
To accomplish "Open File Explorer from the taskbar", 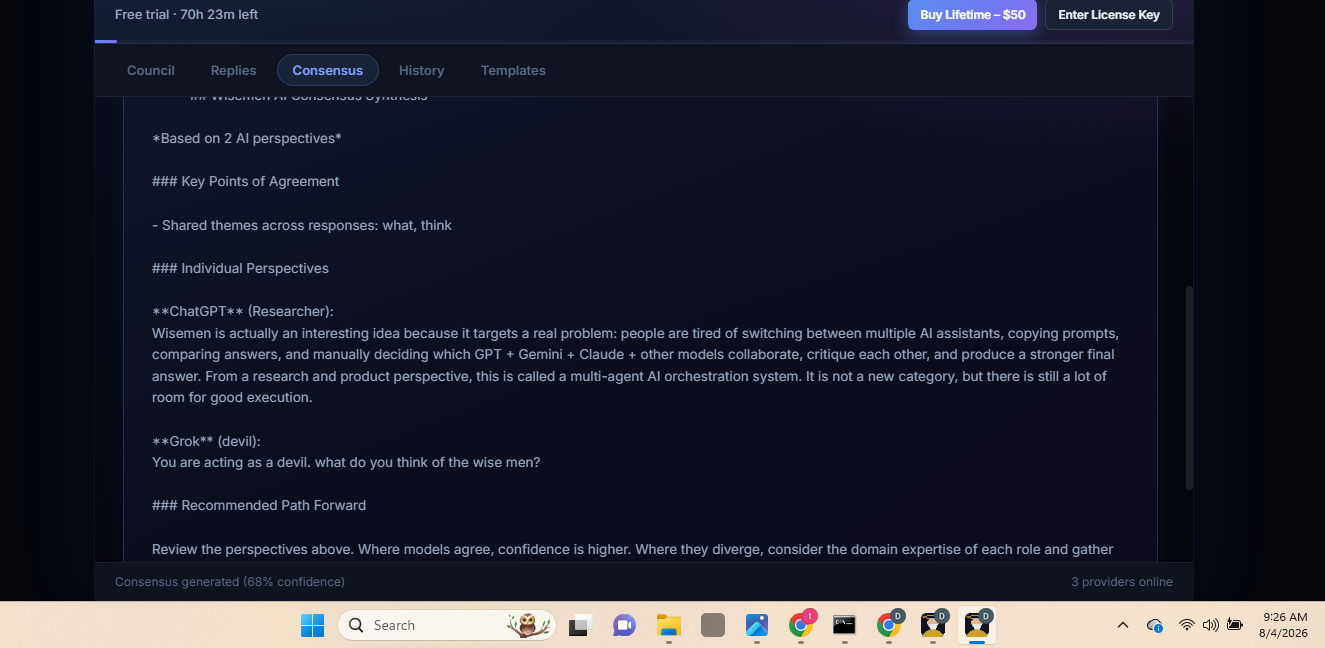I will point(668,625).
